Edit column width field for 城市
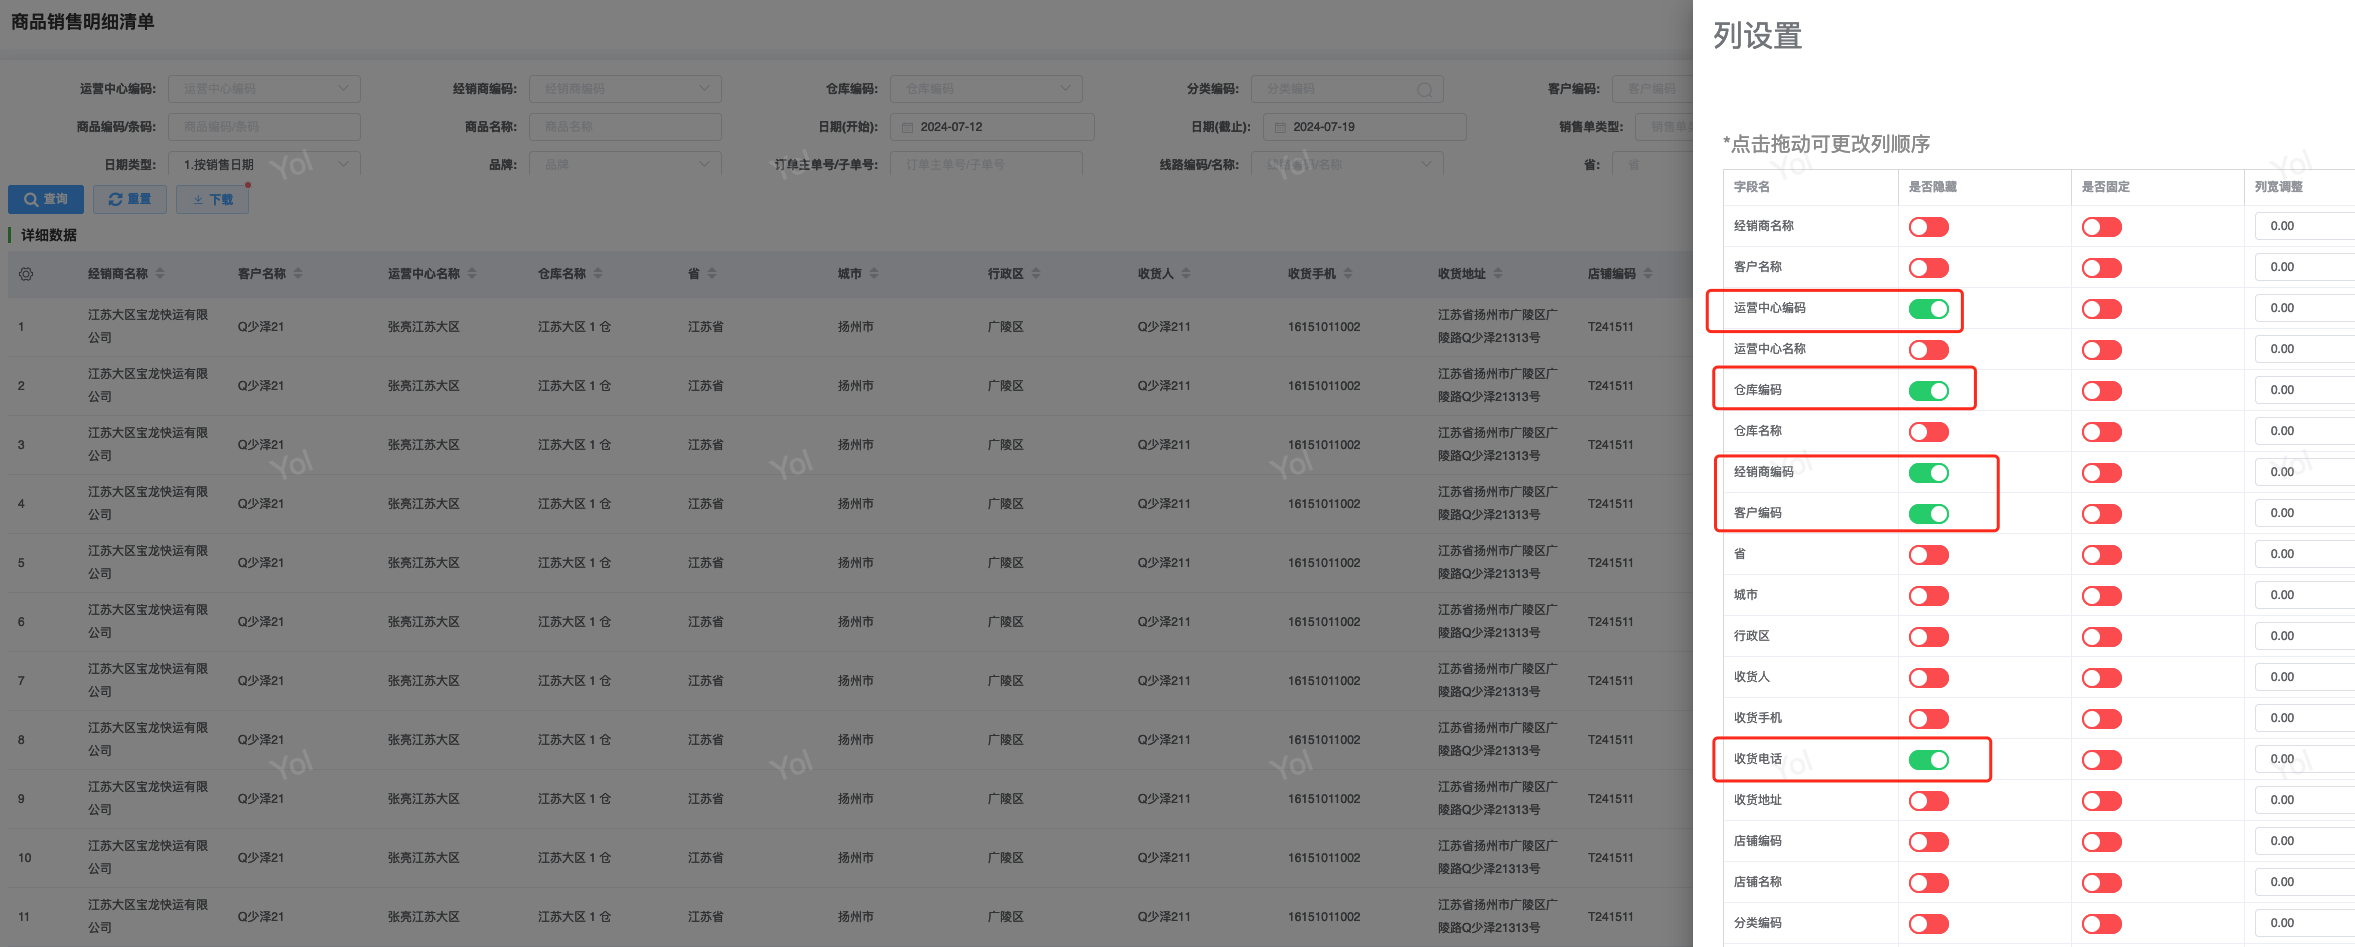Screen dimensions: 2355x947 2304,595
